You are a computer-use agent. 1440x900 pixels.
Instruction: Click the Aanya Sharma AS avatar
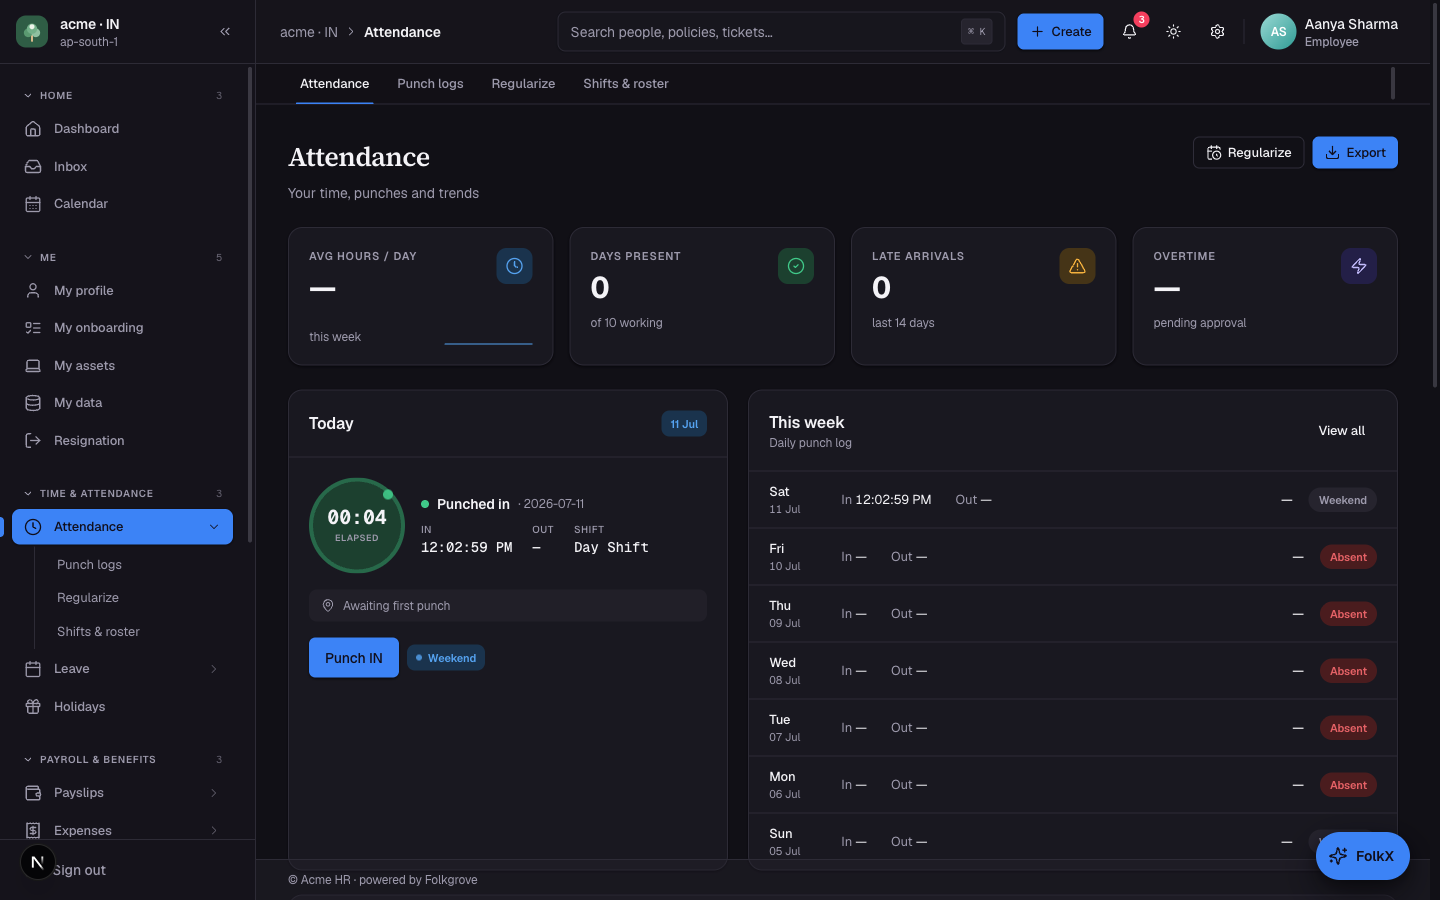tap(1278, 32)
